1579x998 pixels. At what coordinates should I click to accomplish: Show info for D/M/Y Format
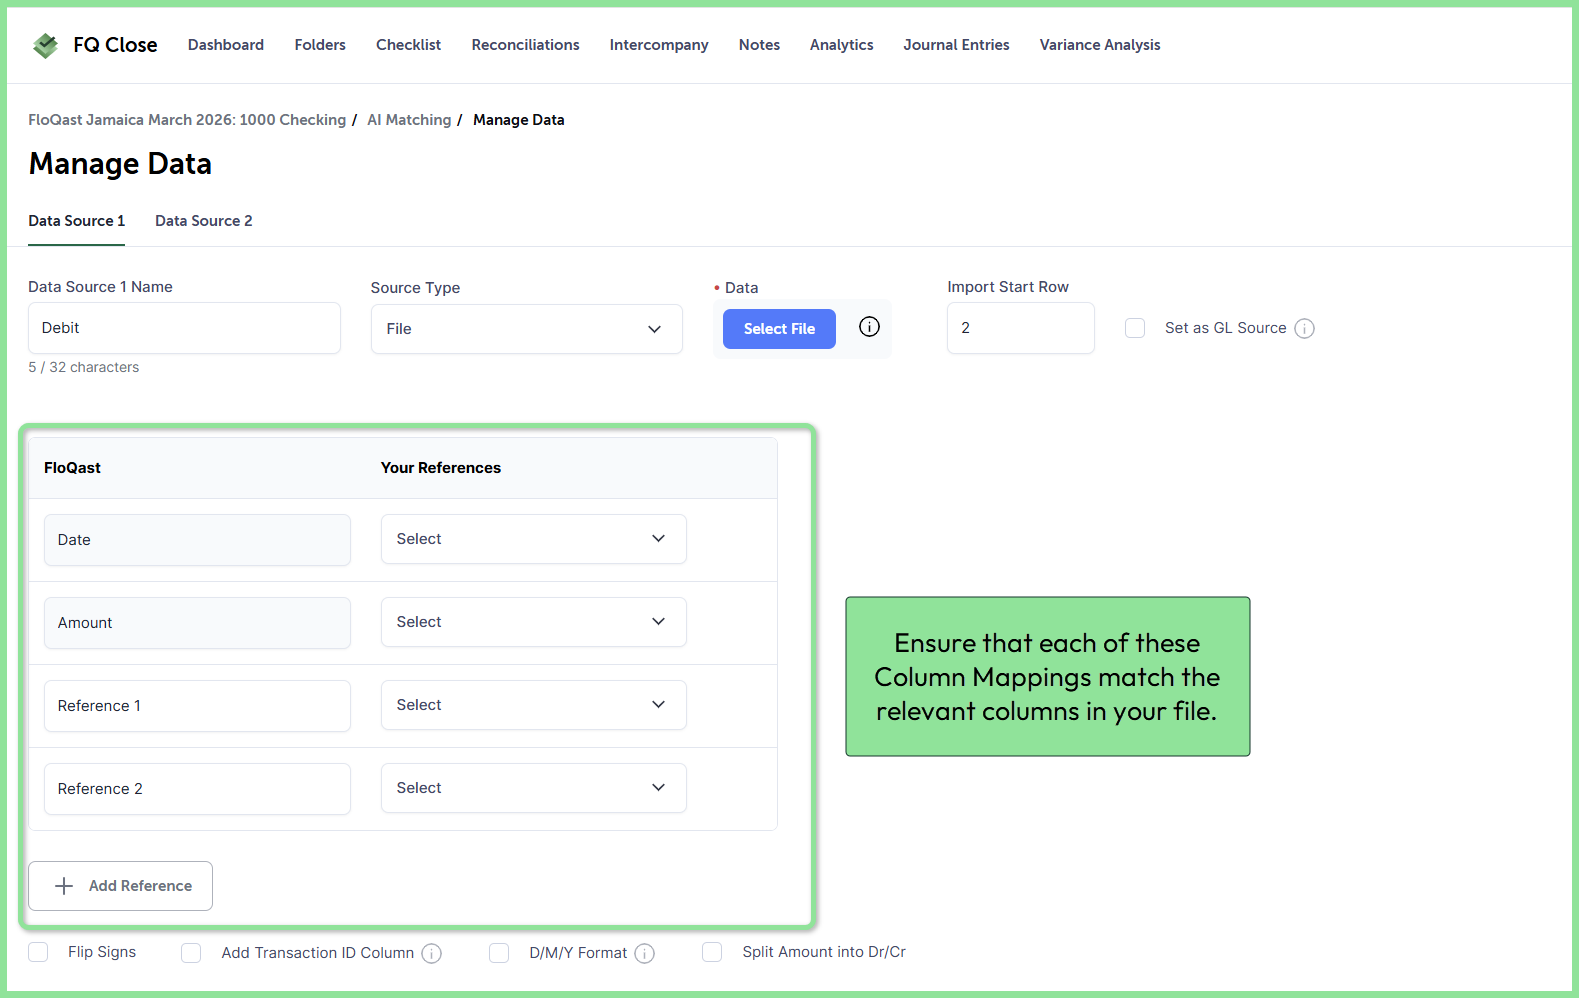(x=645, y=953)
